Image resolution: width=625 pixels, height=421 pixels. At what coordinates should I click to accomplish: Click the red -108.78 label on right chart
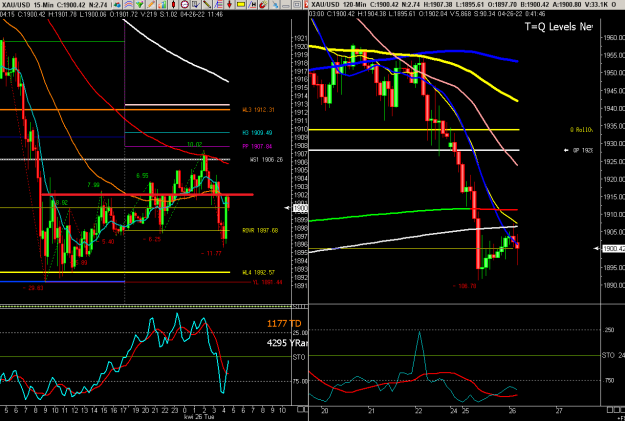point(464,286)
